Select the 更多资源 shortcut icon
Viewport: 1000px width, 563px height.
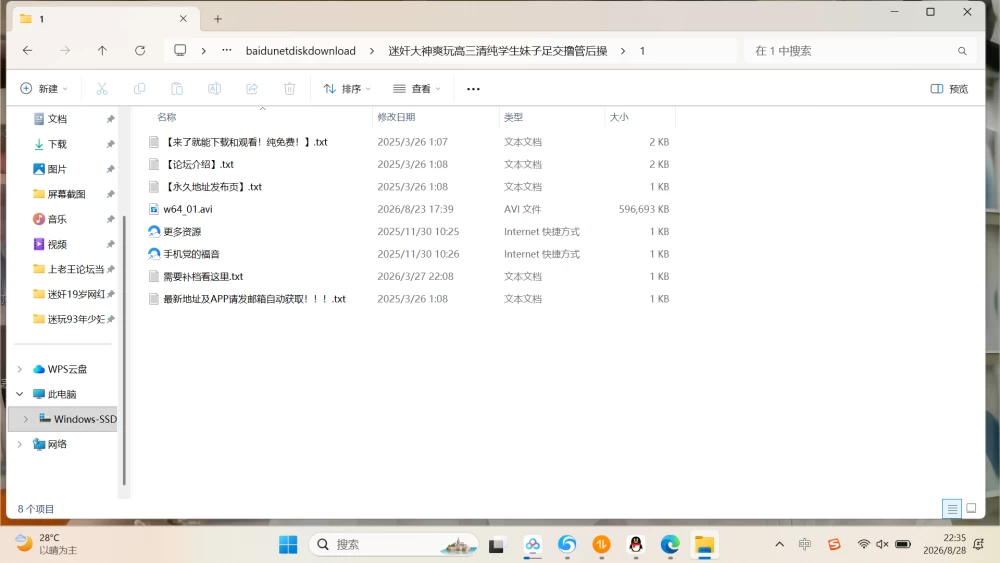(154, 231)
